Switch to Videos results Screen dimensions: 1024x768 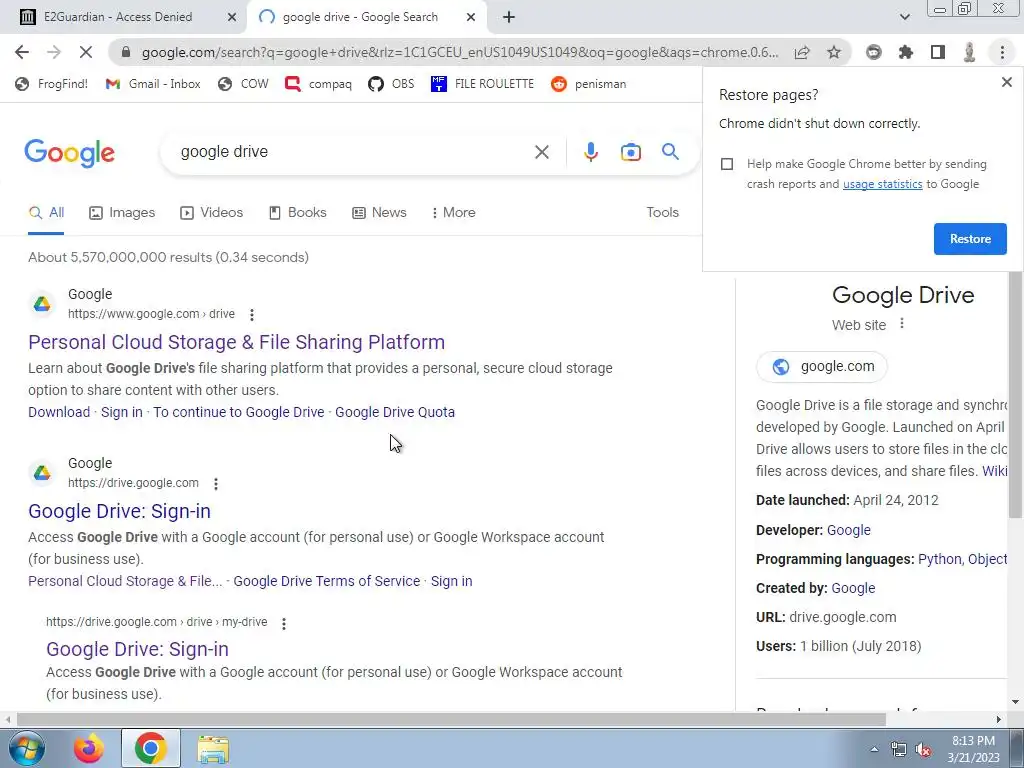point(212,212)
